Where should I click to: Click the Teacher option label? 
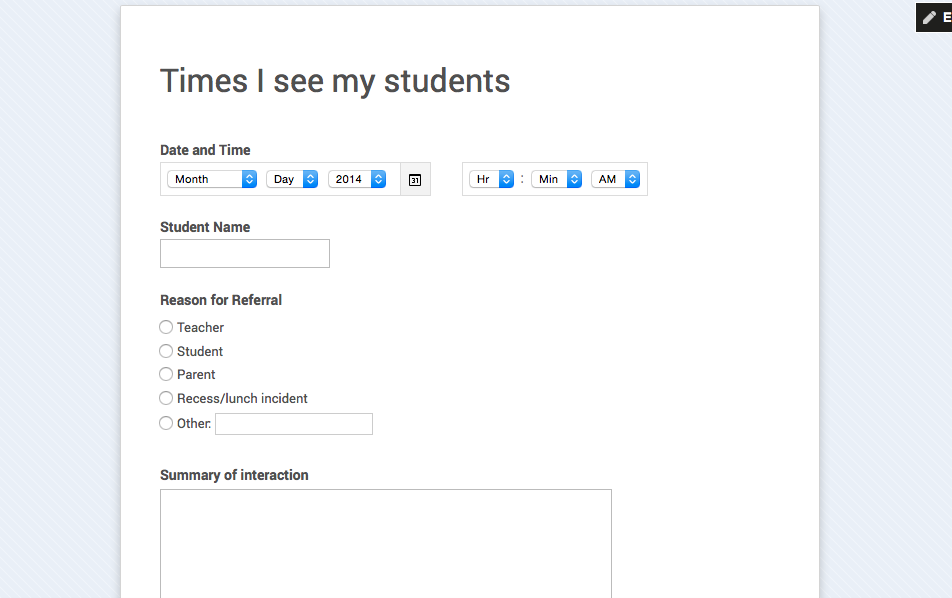(200, 327)
